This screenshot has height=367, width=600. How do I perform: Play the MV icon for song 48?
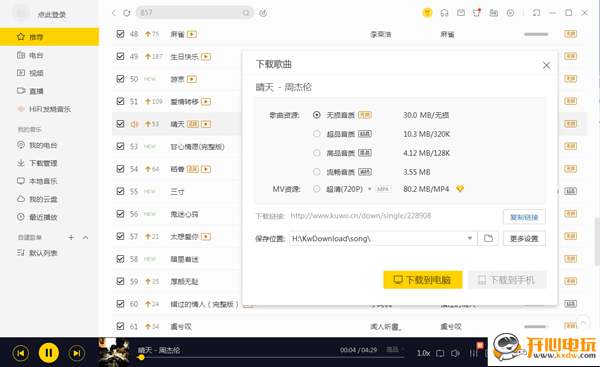[x=192, y=34]
